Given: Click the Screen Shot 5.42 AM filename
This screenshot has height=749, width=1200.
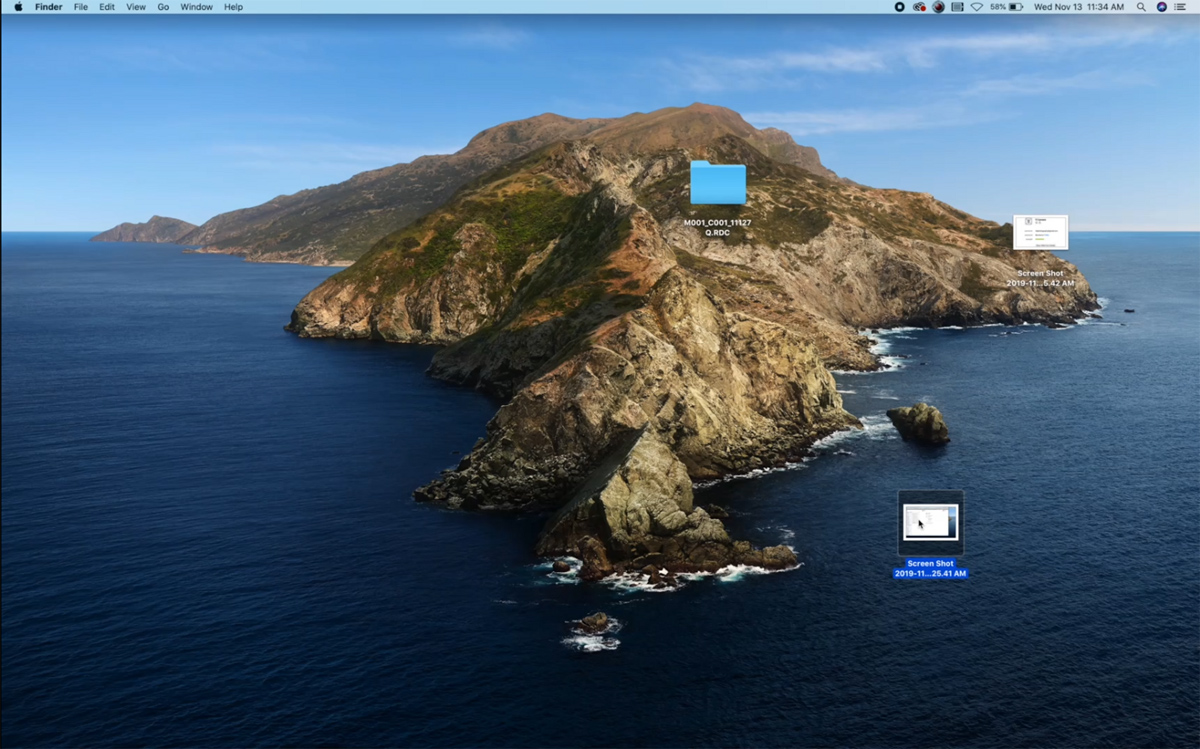Looking at the screenshot, I should pyautogui.click(x=1040, y=278).
